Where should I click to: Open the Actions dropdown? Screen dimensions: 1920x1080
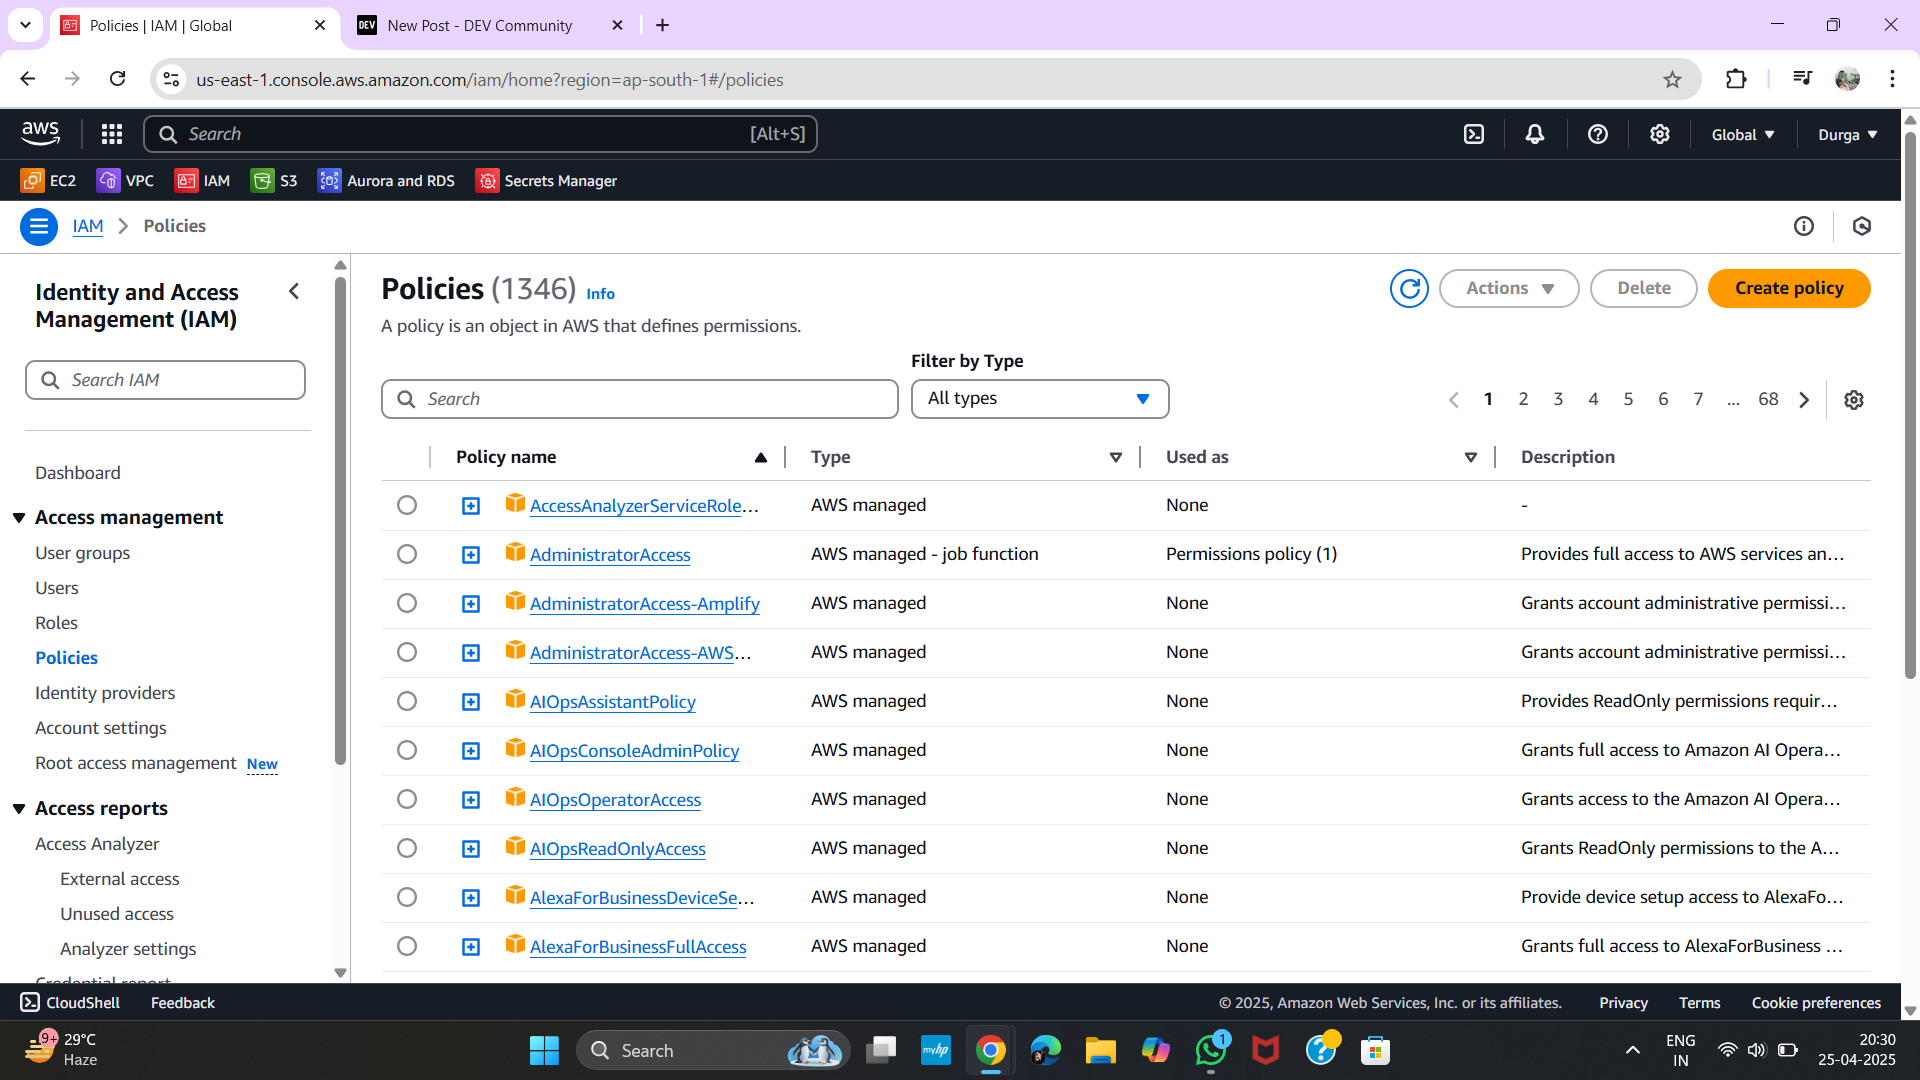pyautogui.click(x=1509, y=289)
